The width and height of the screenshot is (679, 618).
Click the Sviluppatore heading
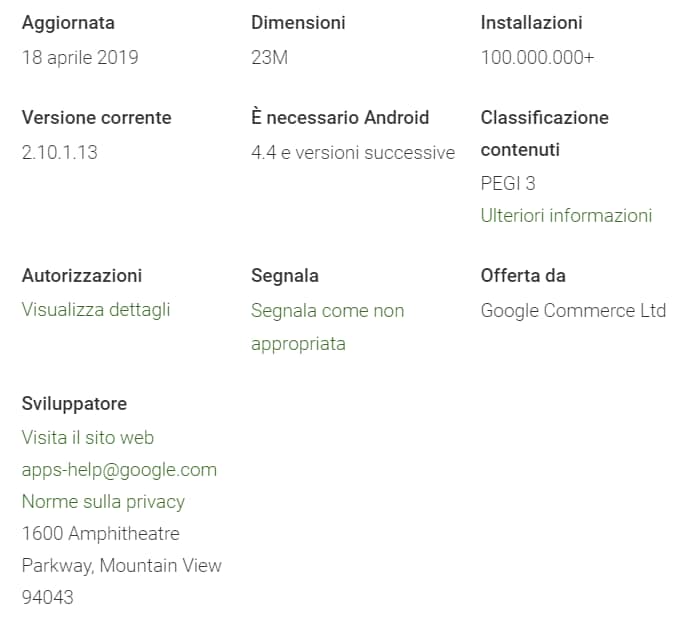pyautogui.click(x=74, y=403)
